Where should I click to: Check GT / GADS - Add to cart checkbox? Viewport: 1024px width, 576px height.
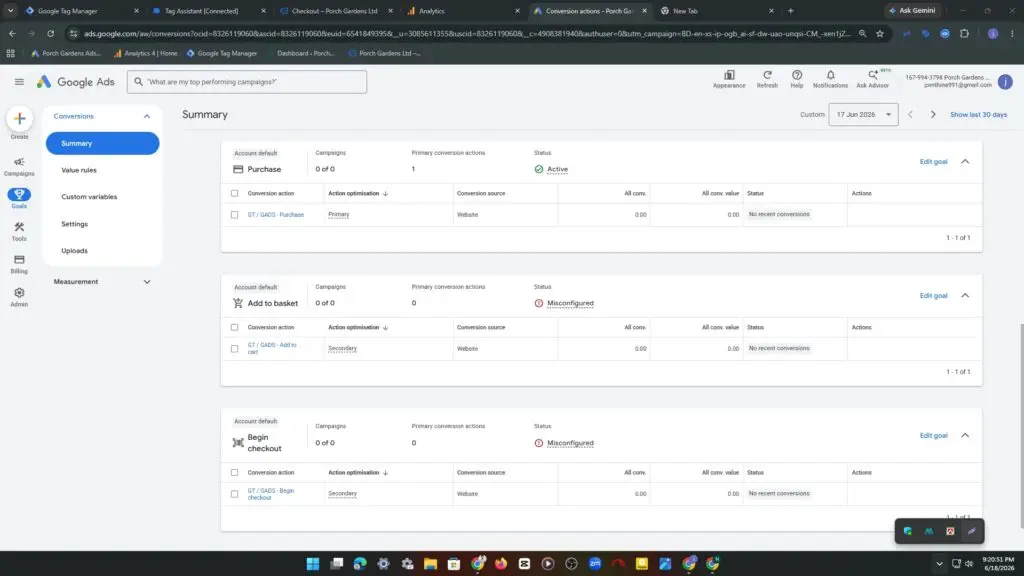pyautogui.click(x=234, y=348)
